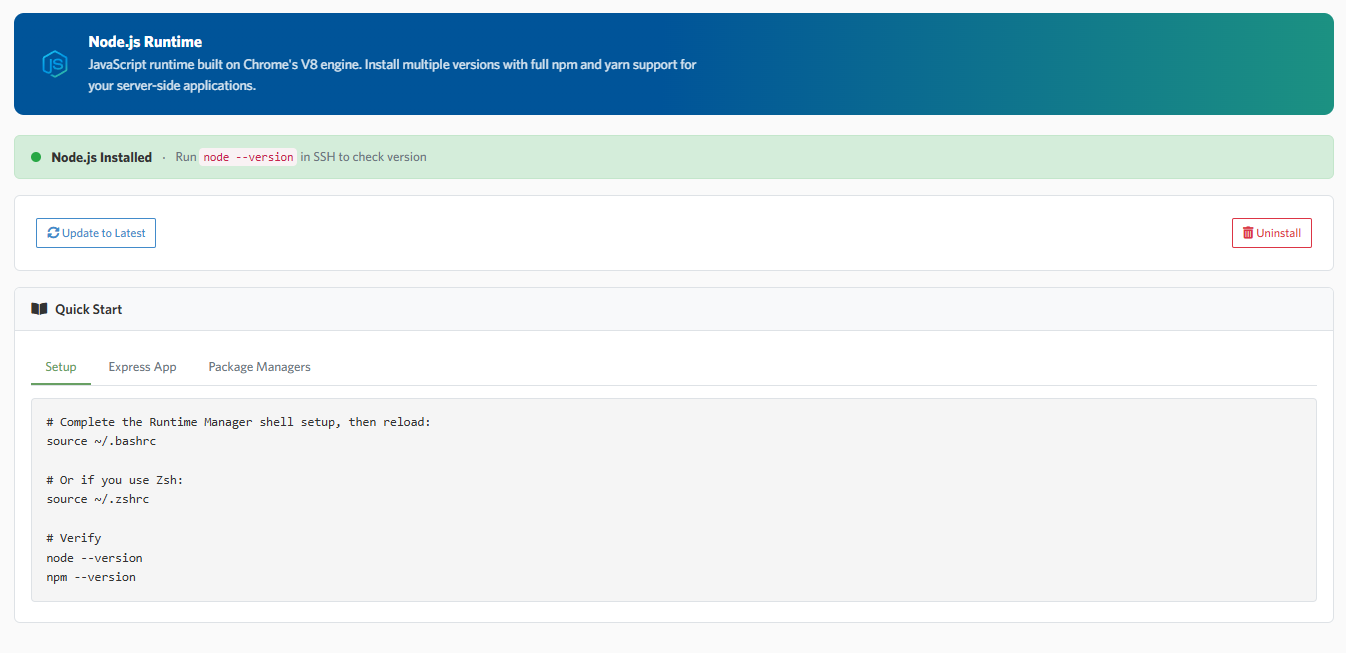Click the green installed status dot
The height and width of the screenshot is (653, 1346).
[36, 157]
